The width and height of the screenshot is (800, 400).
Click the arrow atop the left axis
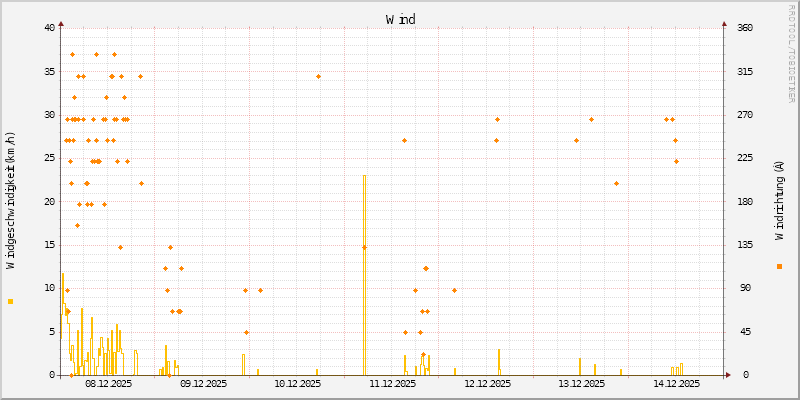tap(61, 23)
